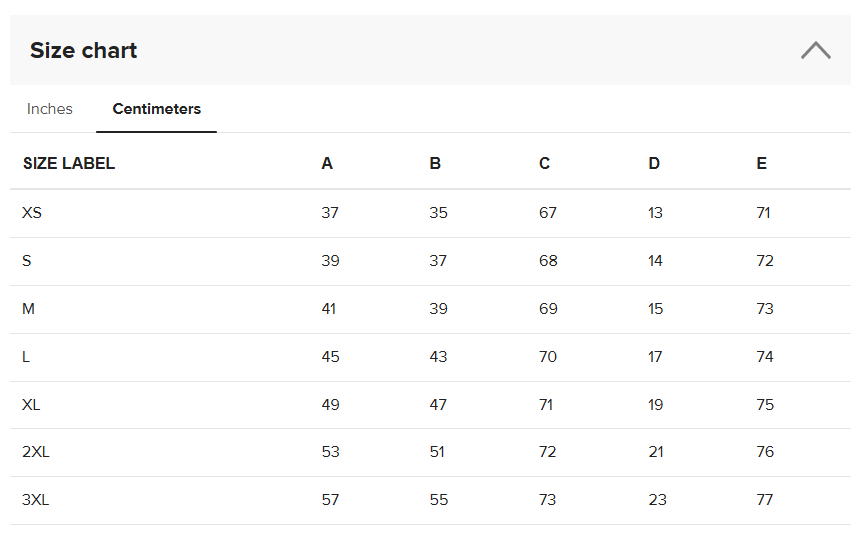
Task: Click the L measurement C value 70
Action: (548, 357)
